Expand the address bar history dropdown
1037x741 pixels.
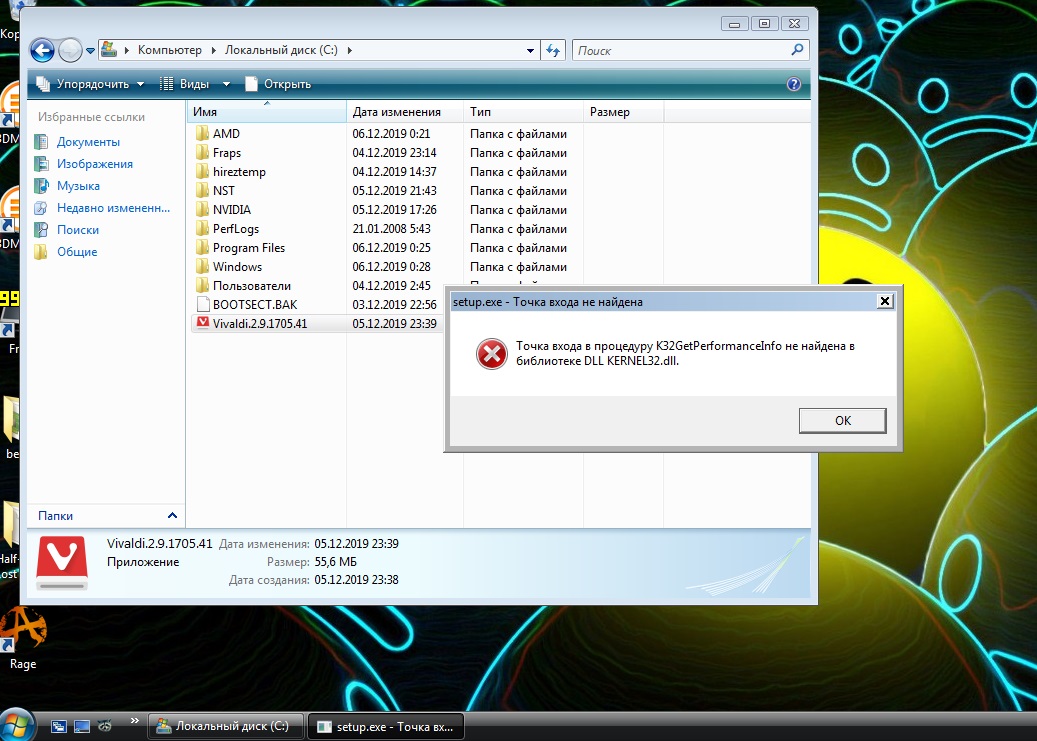530,50
